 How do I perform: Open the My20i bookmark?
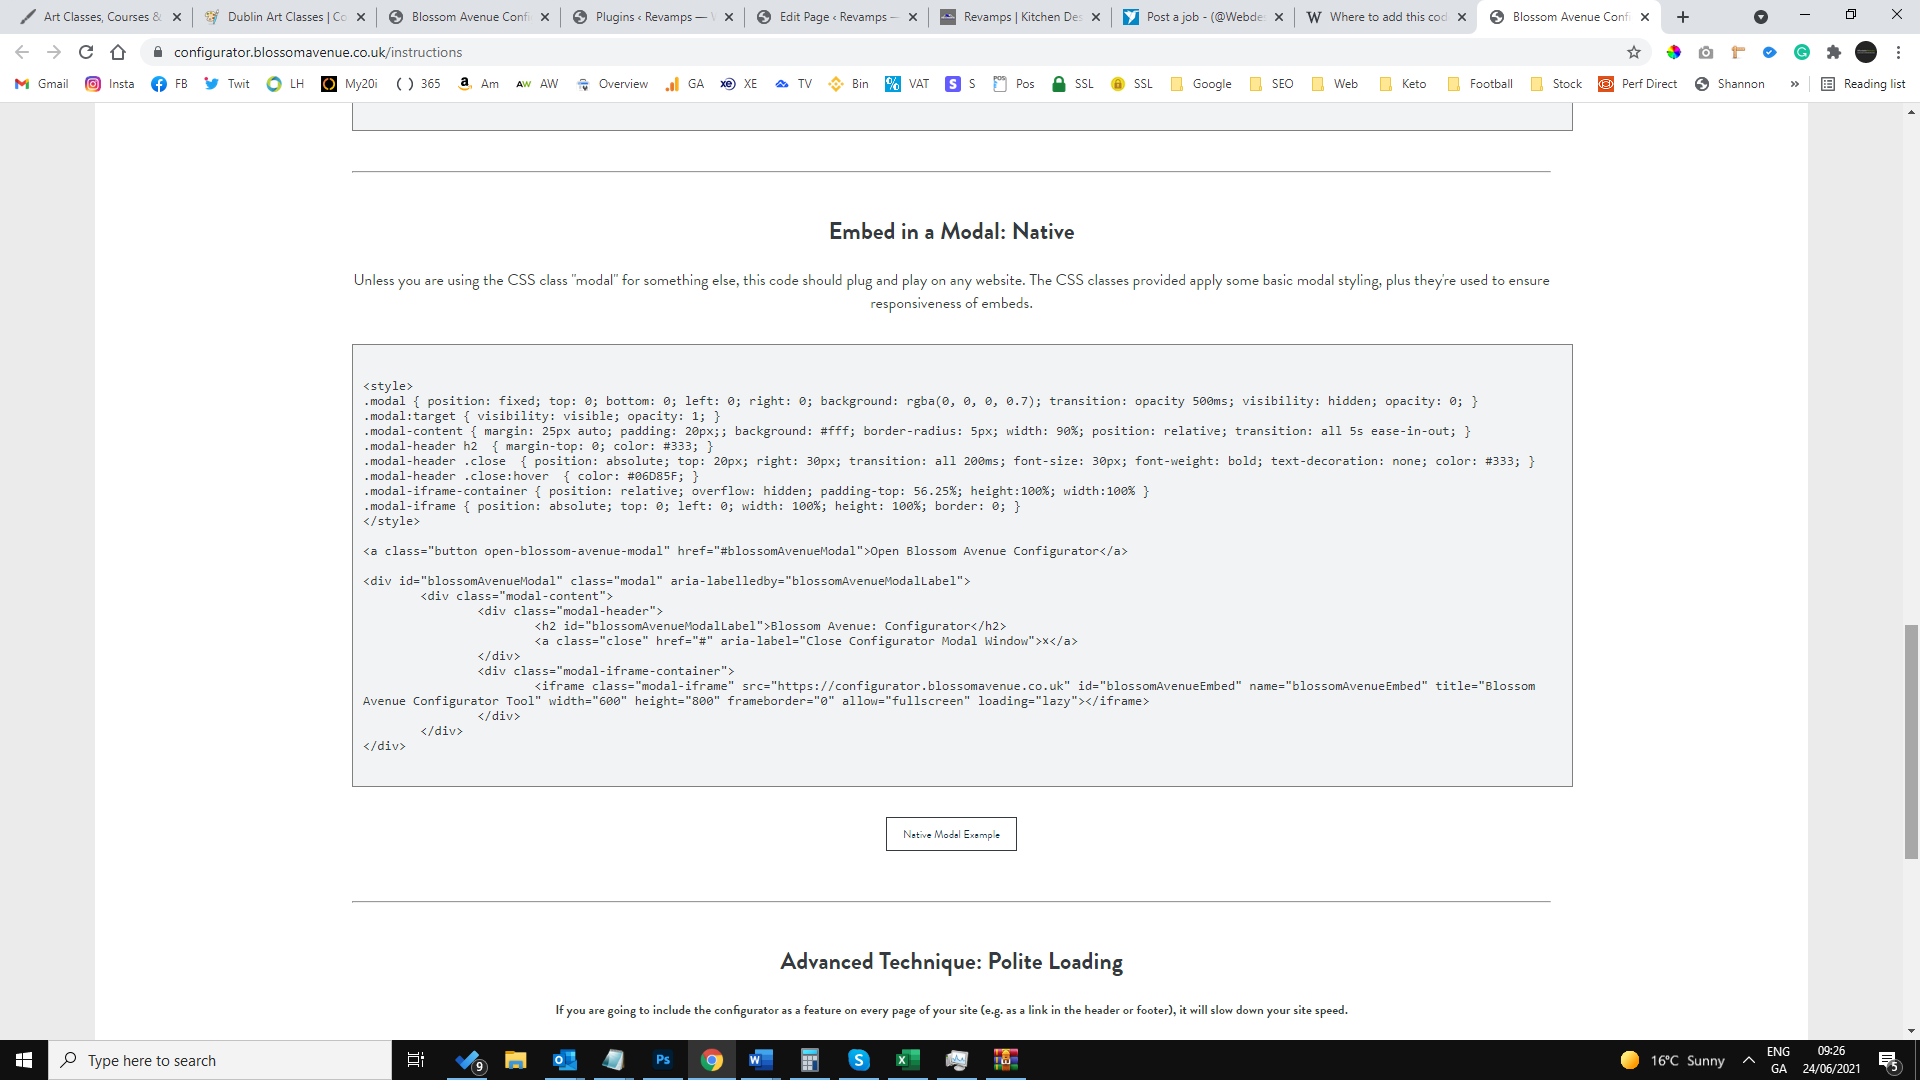click(349, 84)
